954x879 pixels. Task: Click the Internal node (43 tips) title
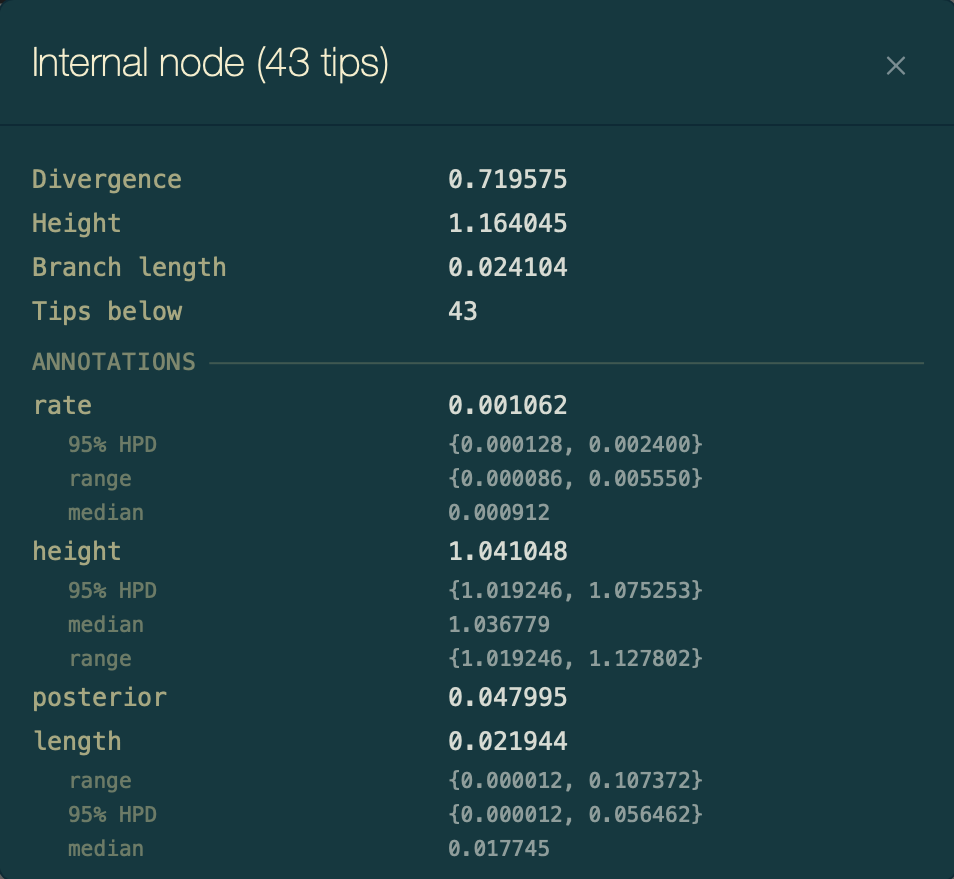pos(210,64)
